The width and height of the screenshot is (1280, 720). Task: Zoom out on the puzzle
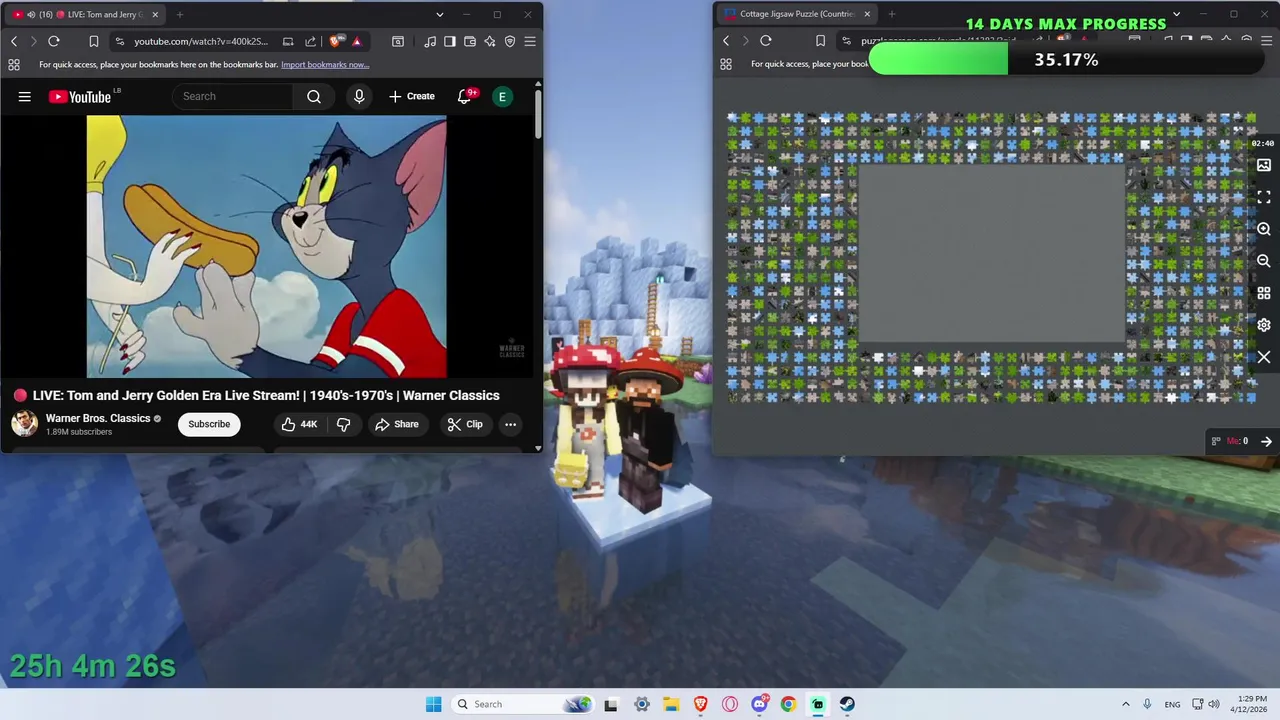click(x=1264, y=261)
